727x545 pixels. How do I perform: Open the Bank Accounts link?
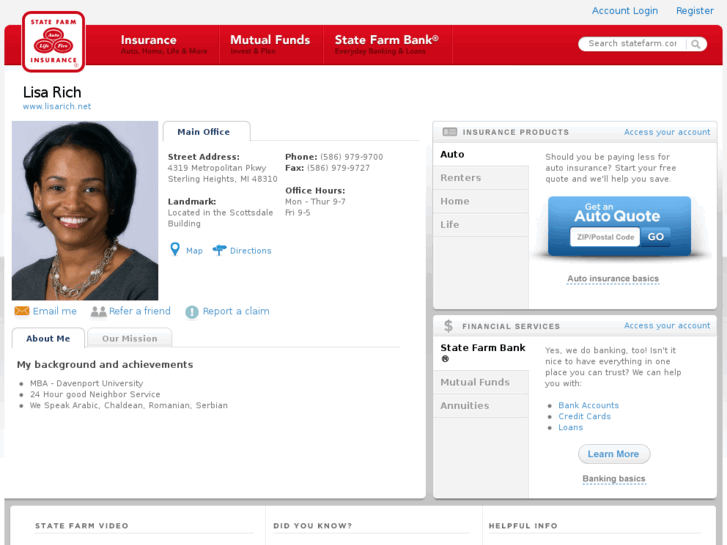(x=588, y=405)
